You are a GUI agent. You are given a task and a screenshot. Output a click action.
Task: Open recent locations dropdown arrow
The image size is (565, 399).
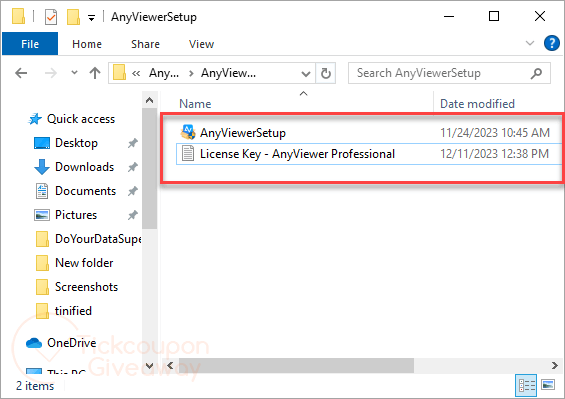[74, 73]
